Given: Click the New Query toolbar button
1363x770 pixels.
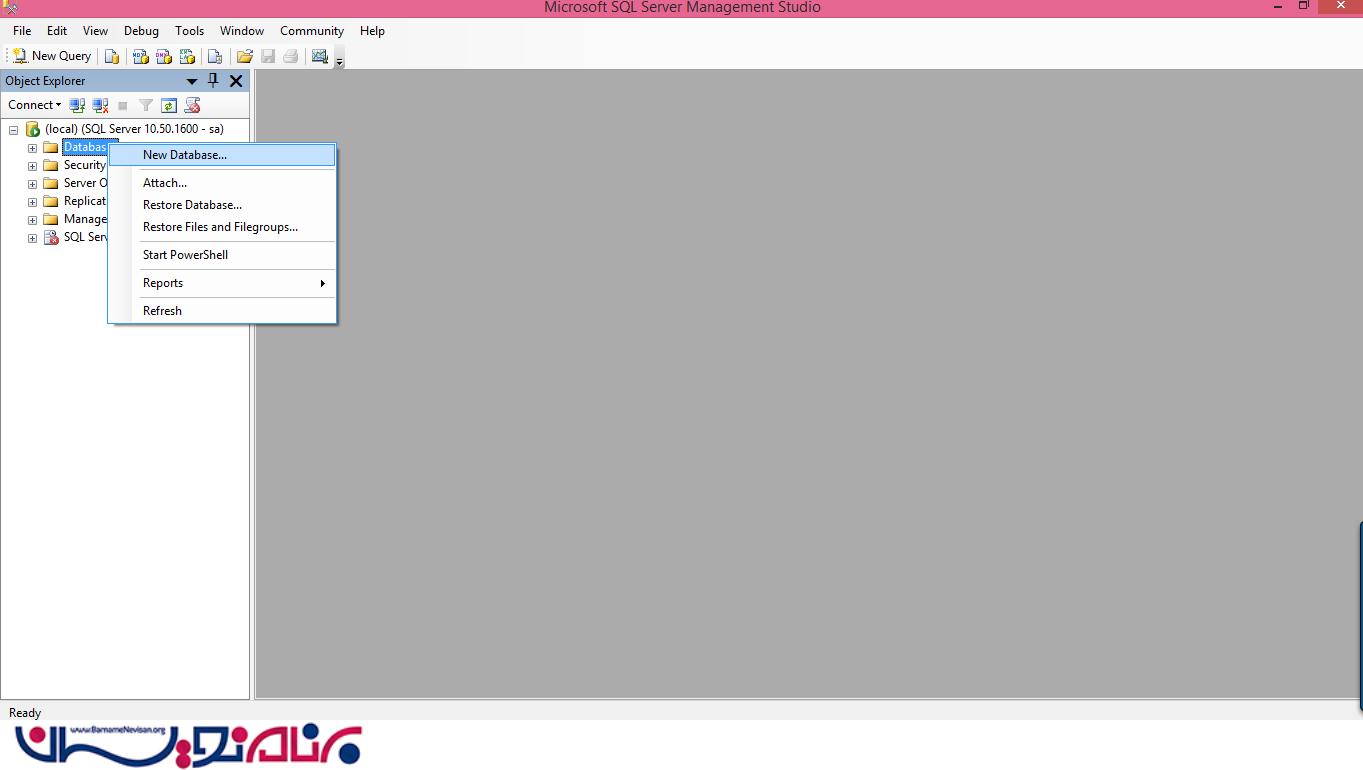Looking at the screenshot, I should (52, 56).
